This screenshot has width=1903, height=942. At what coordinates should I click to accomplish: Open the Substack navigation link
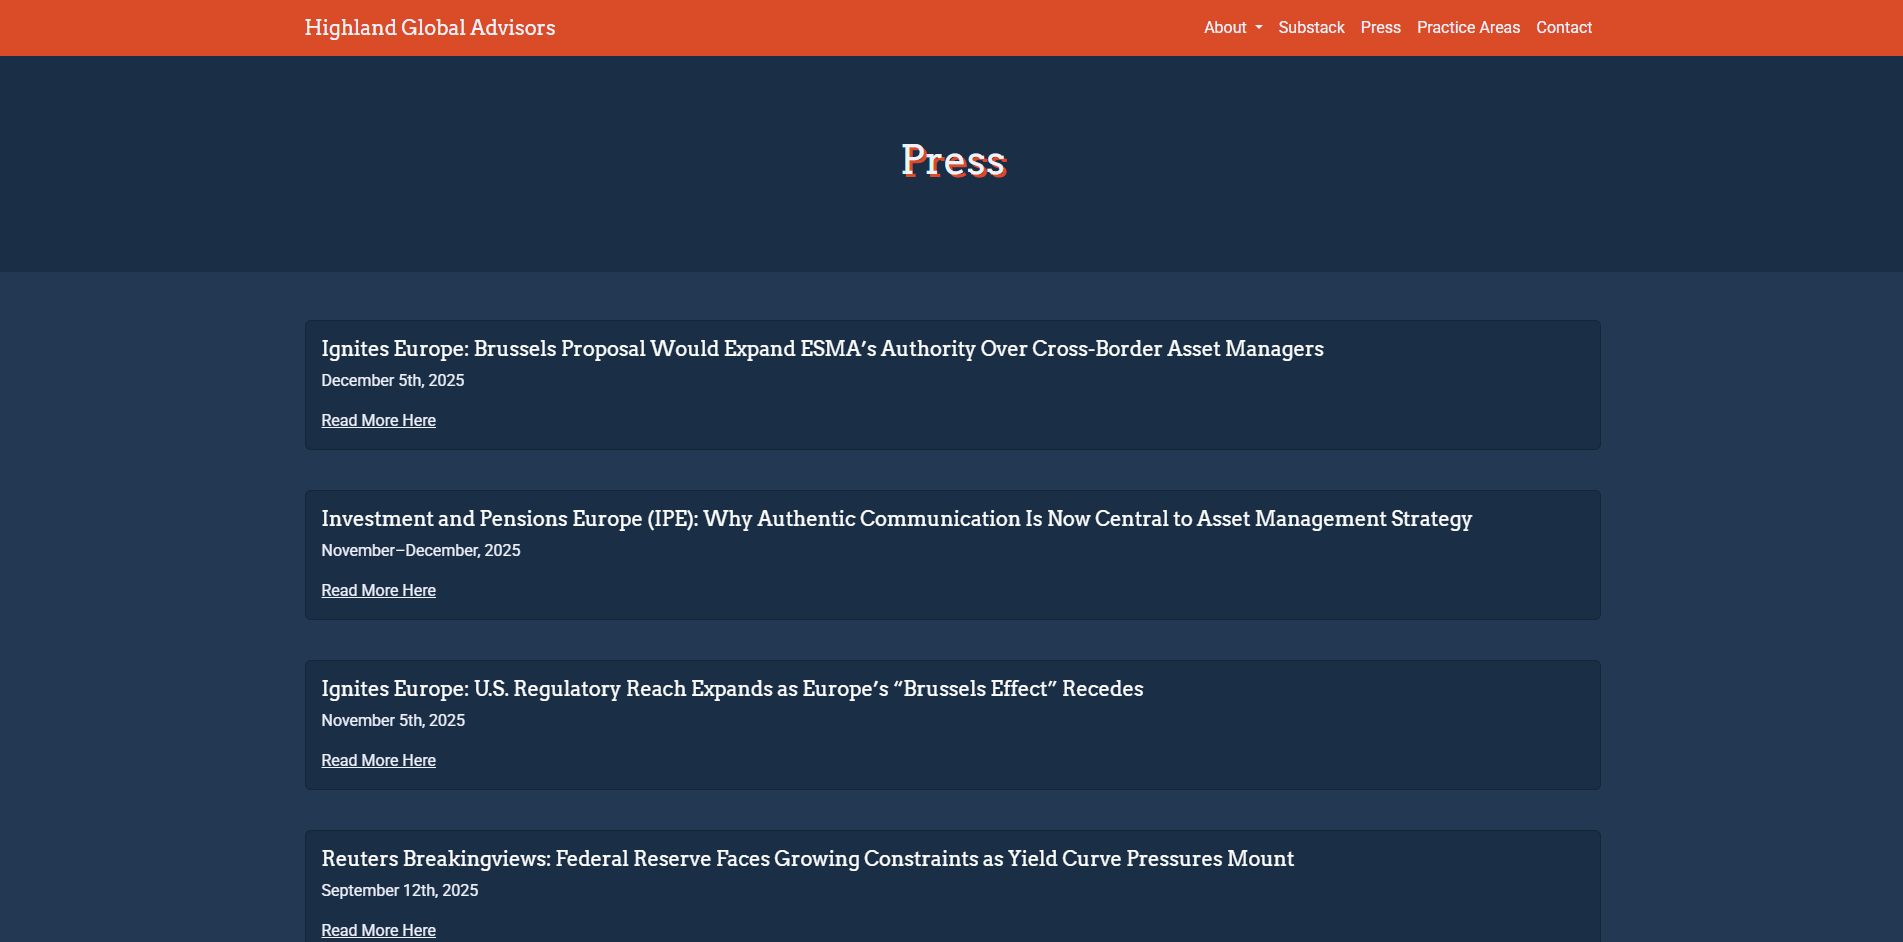(x=1311, y=28)
